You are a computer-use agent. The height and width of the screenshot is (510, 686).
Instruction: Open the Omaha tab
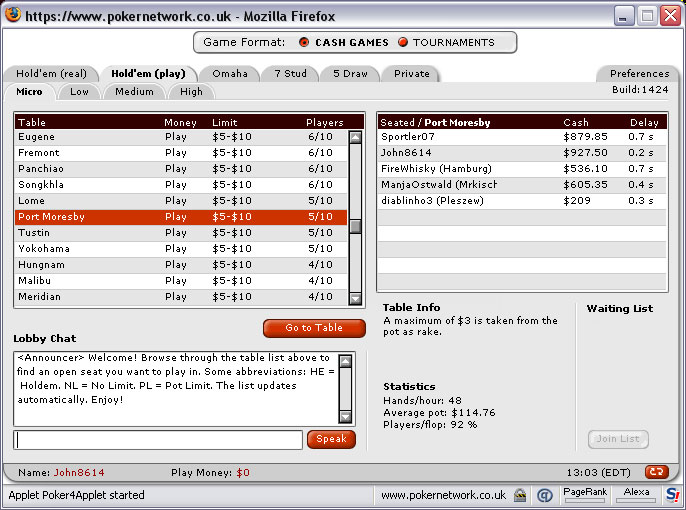pyautogui.click(x=230, y=73)
